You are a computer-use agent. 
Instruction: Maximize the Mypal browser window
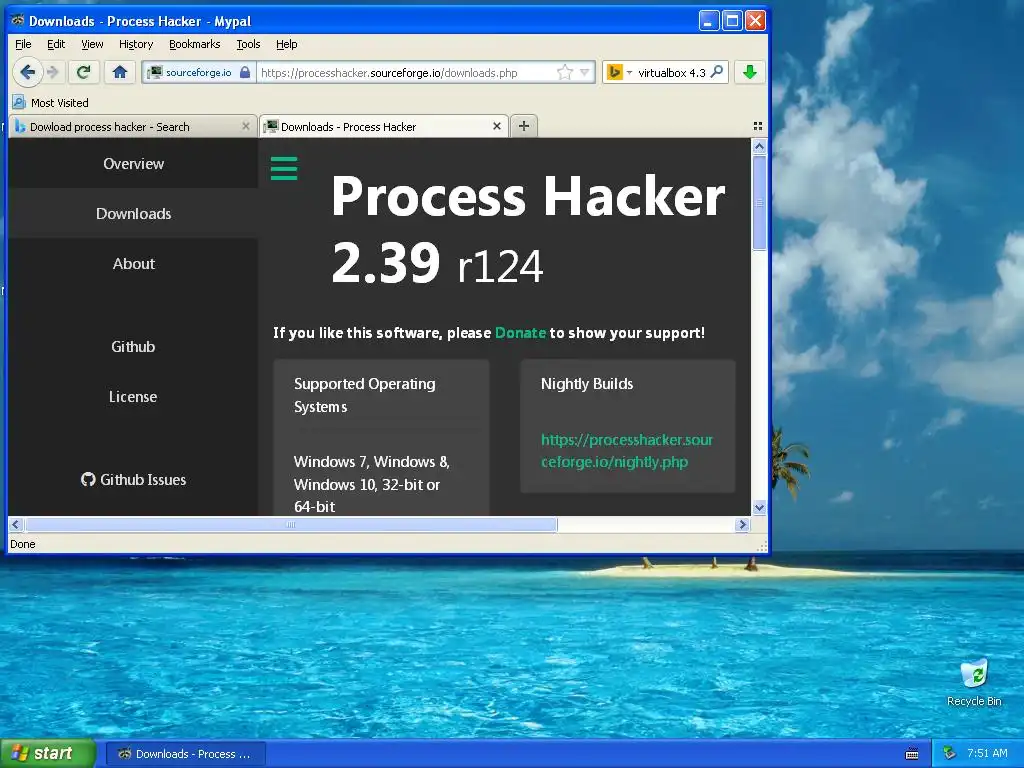[x=732, y=20]
